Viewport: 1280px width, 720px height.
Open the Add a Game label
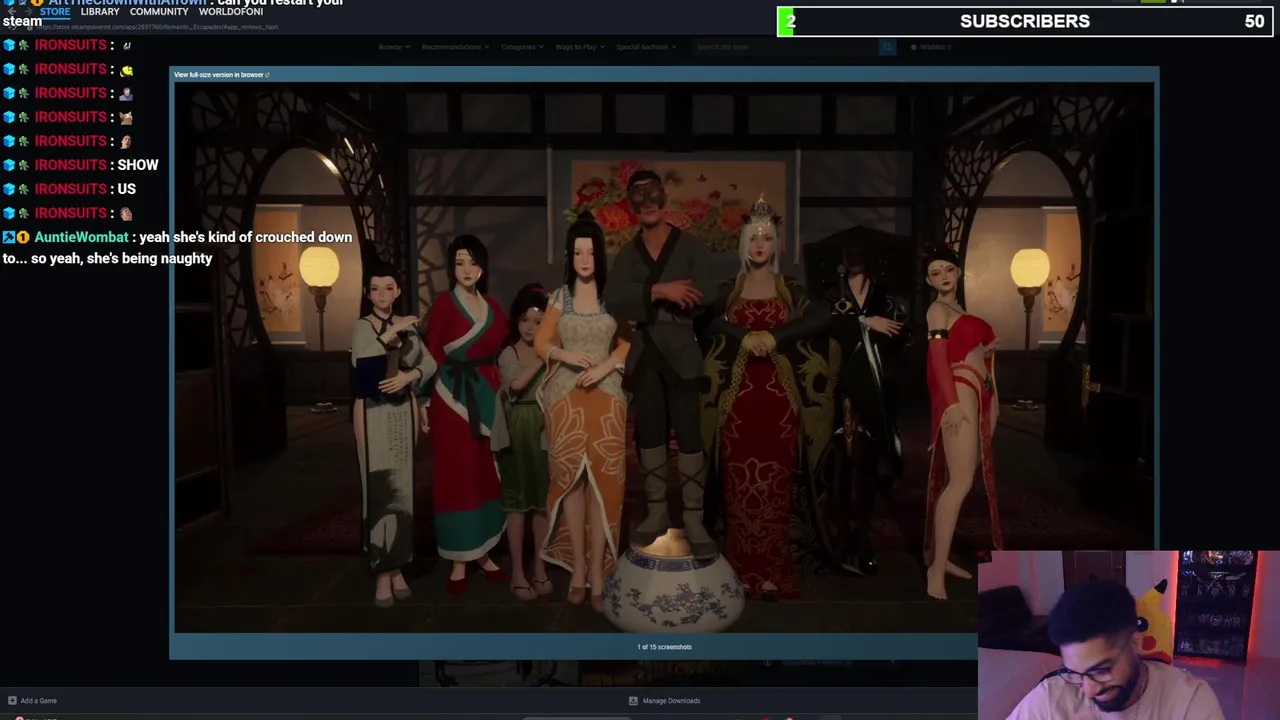click(39, 701)
